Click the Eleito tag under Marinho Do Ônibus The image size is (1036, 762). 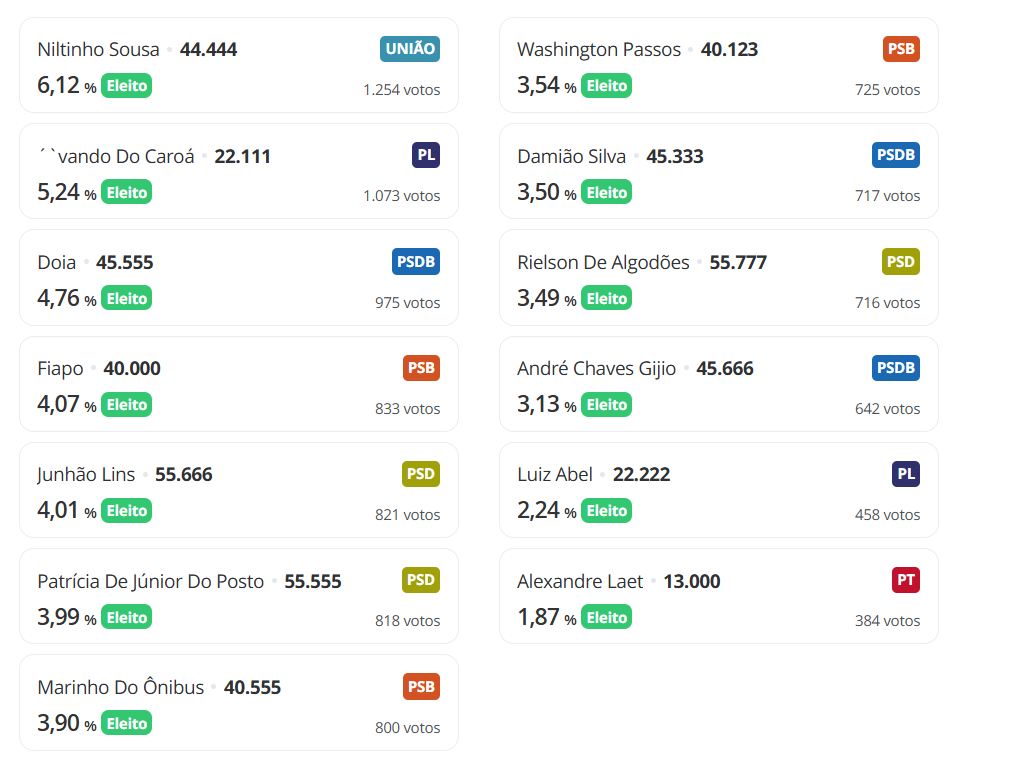tap(127, 723)
